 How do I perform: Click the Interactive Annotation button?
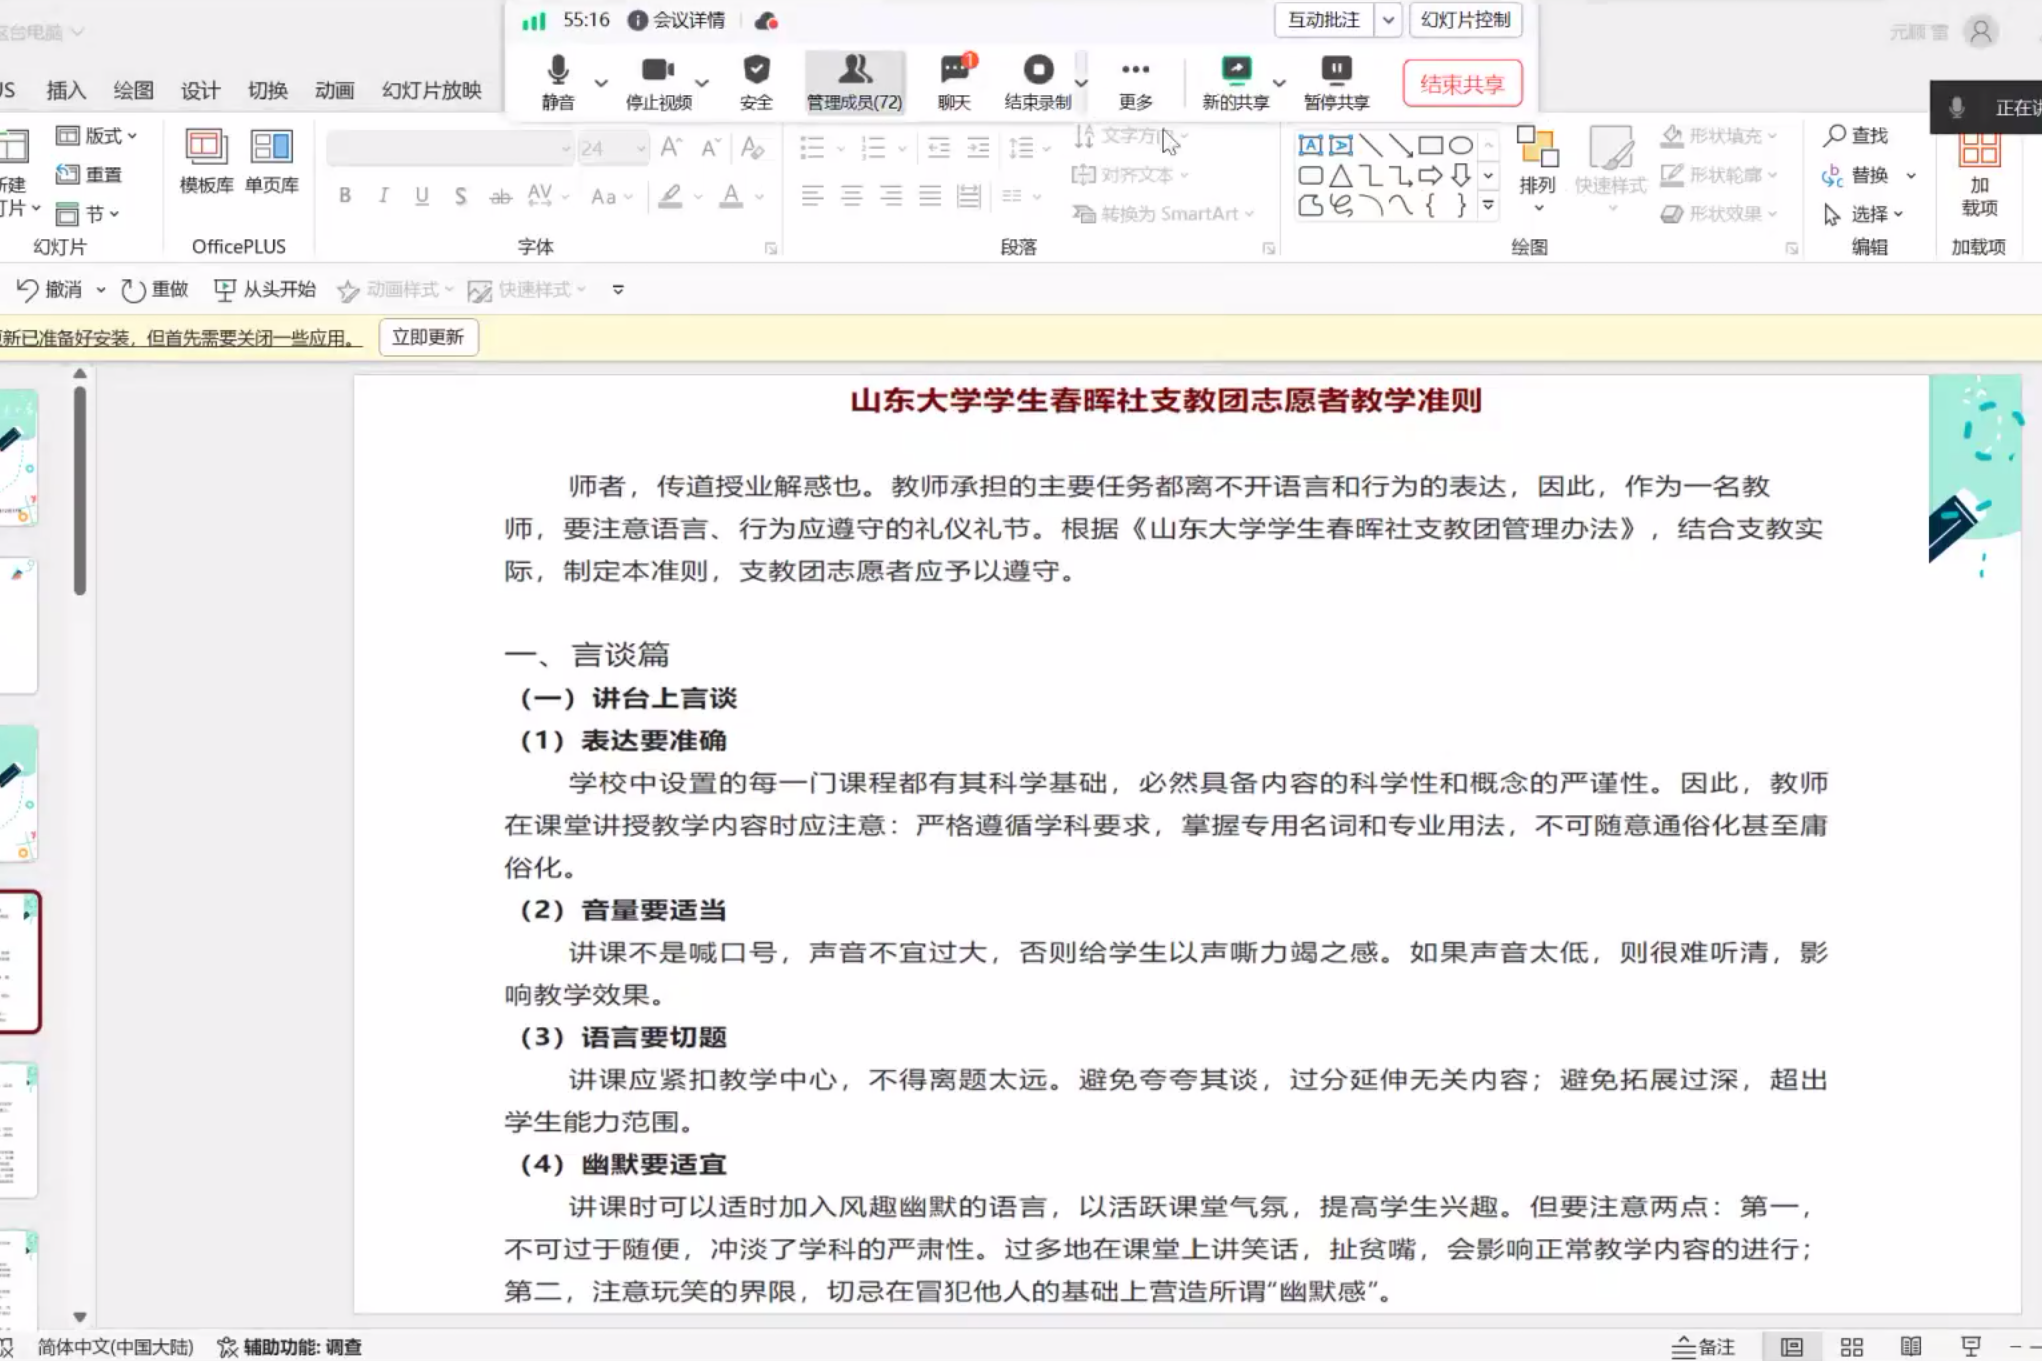[1323, 20]
